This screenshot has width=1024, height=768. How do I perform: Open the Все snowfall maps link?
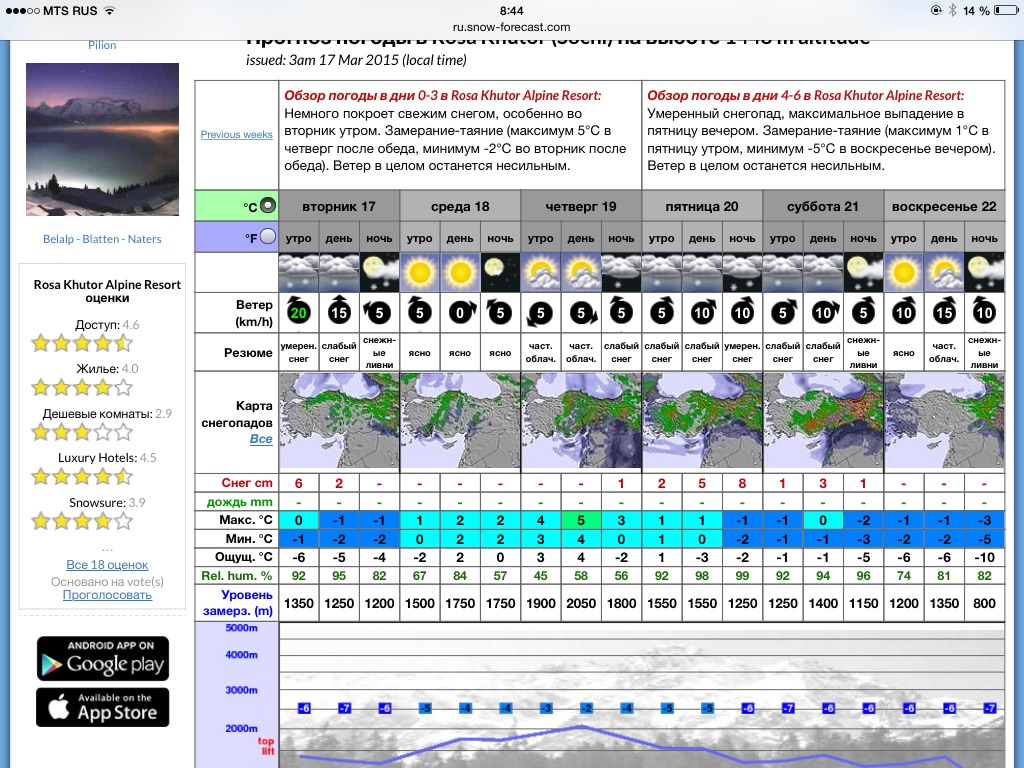[261, 439]
